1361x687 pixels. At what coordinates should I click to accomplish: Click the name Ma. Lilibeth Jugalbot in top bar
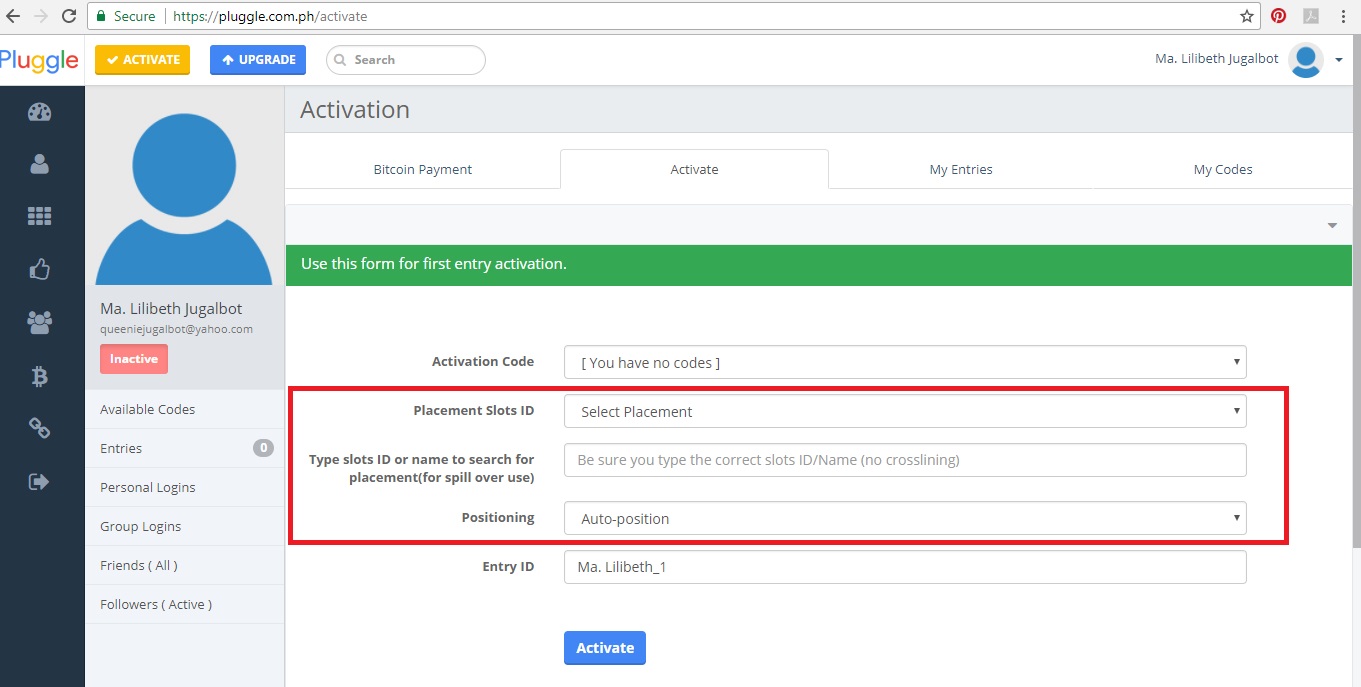1216,59
